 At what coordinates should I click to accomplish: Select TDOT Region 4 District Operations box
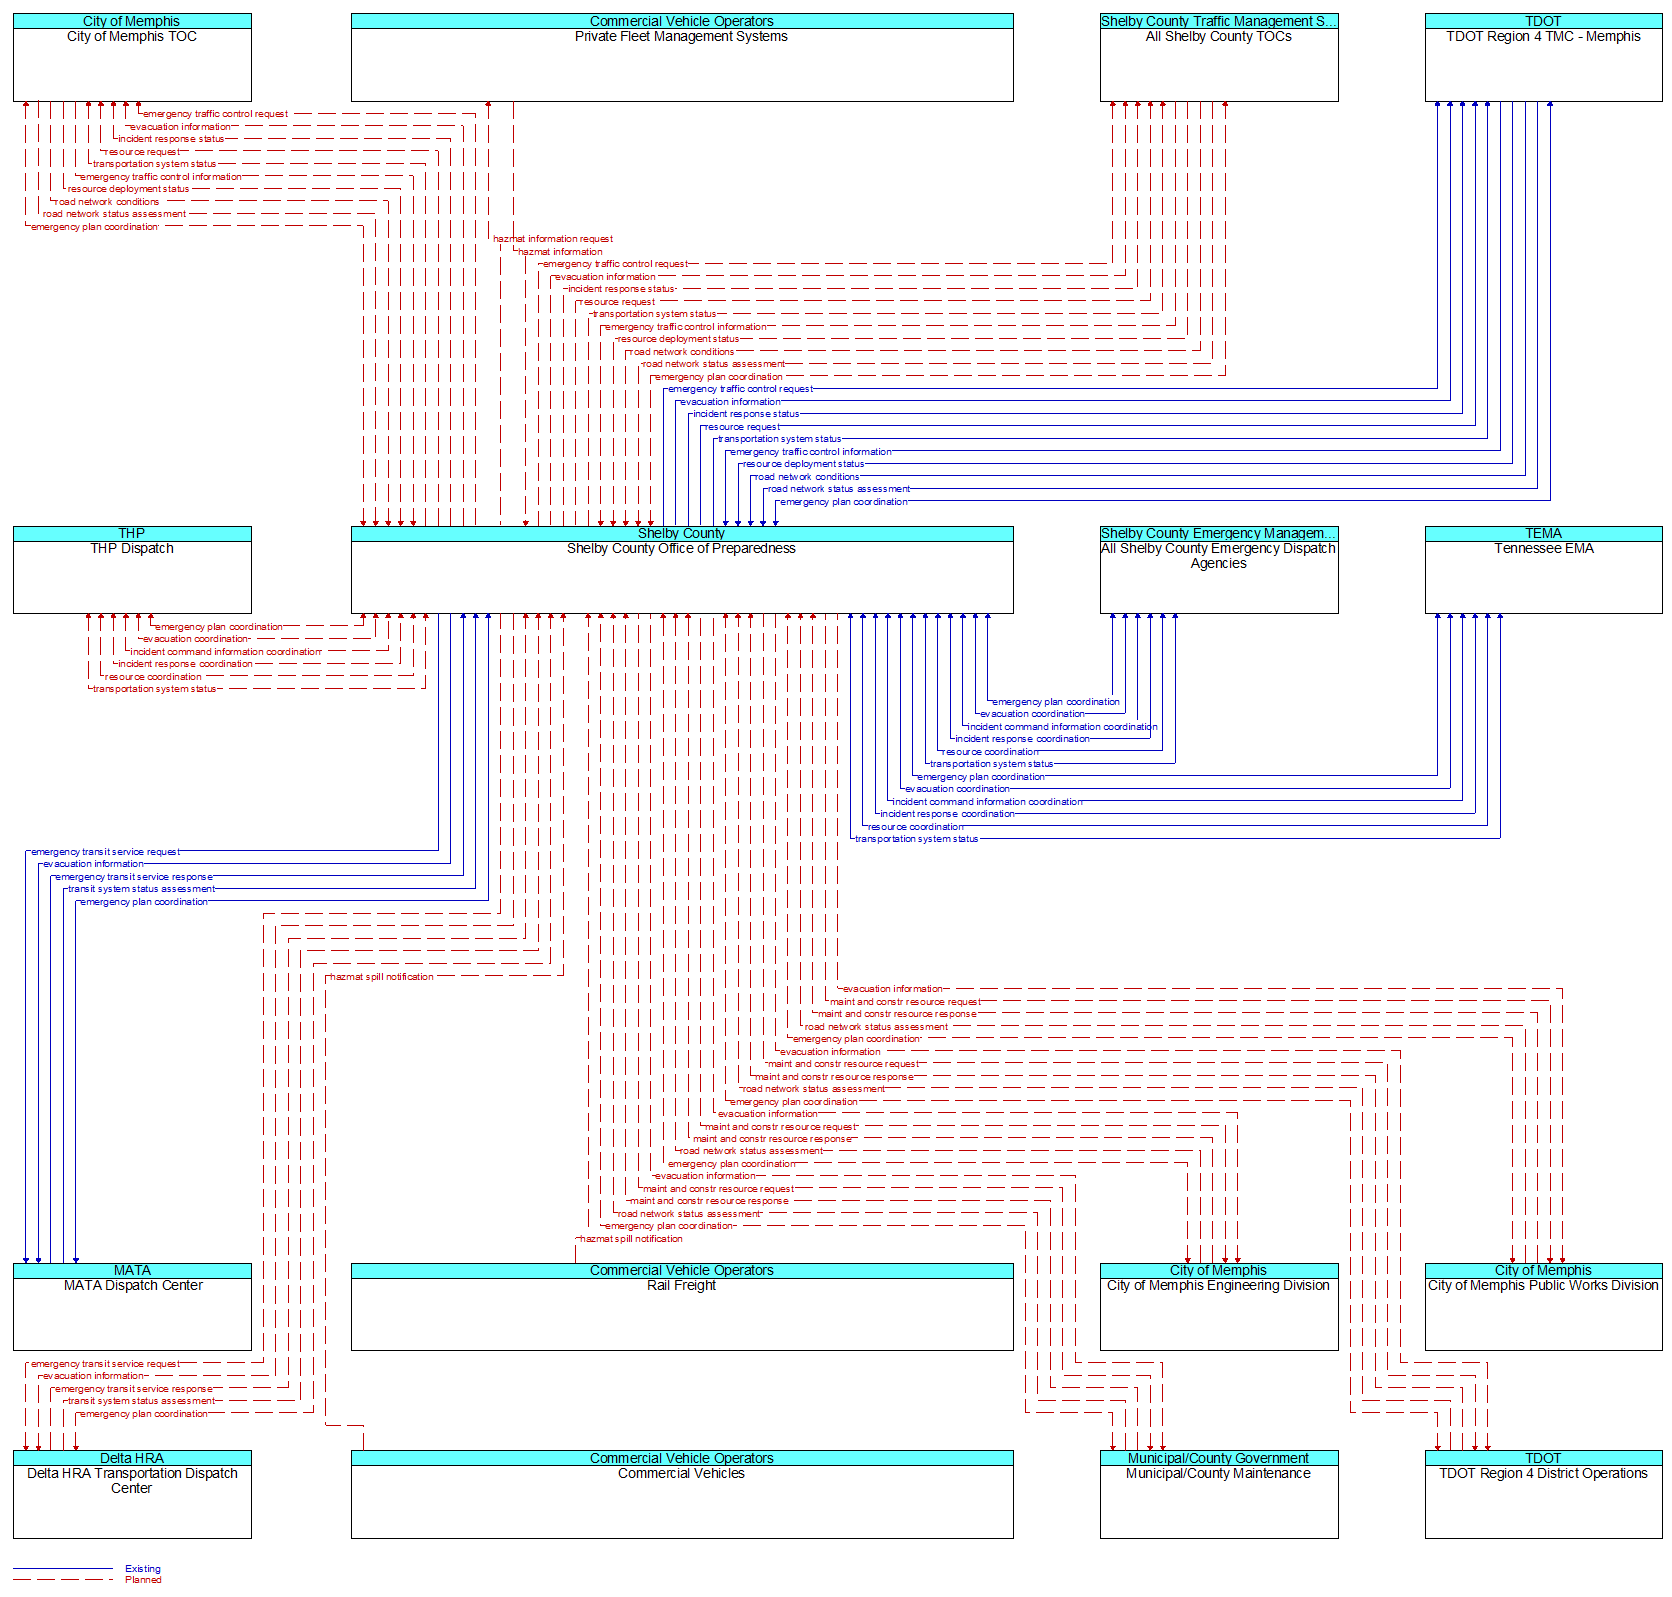(x=1544, y=1495)
